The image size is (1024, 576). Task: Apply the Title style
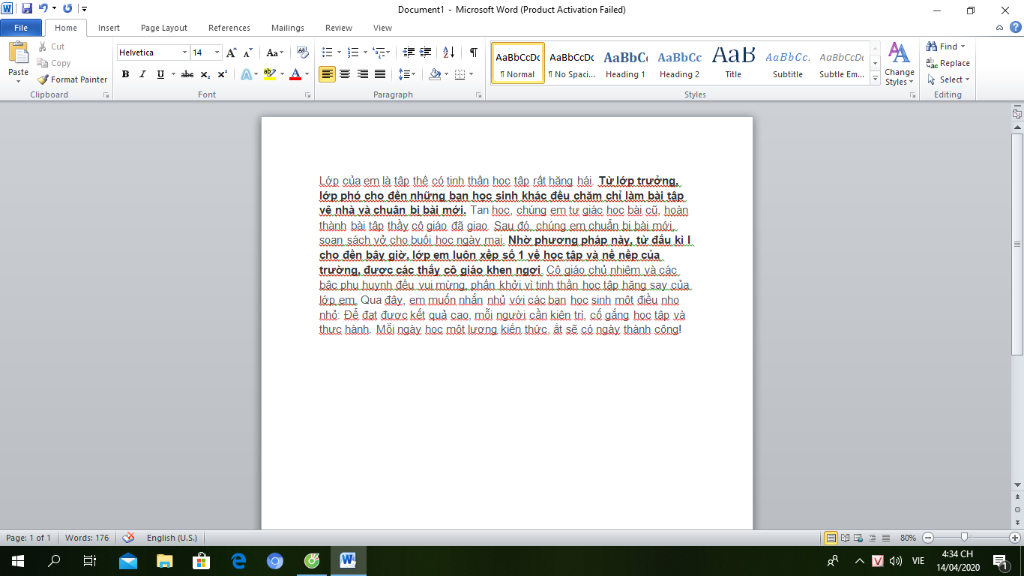coord(733,63)
